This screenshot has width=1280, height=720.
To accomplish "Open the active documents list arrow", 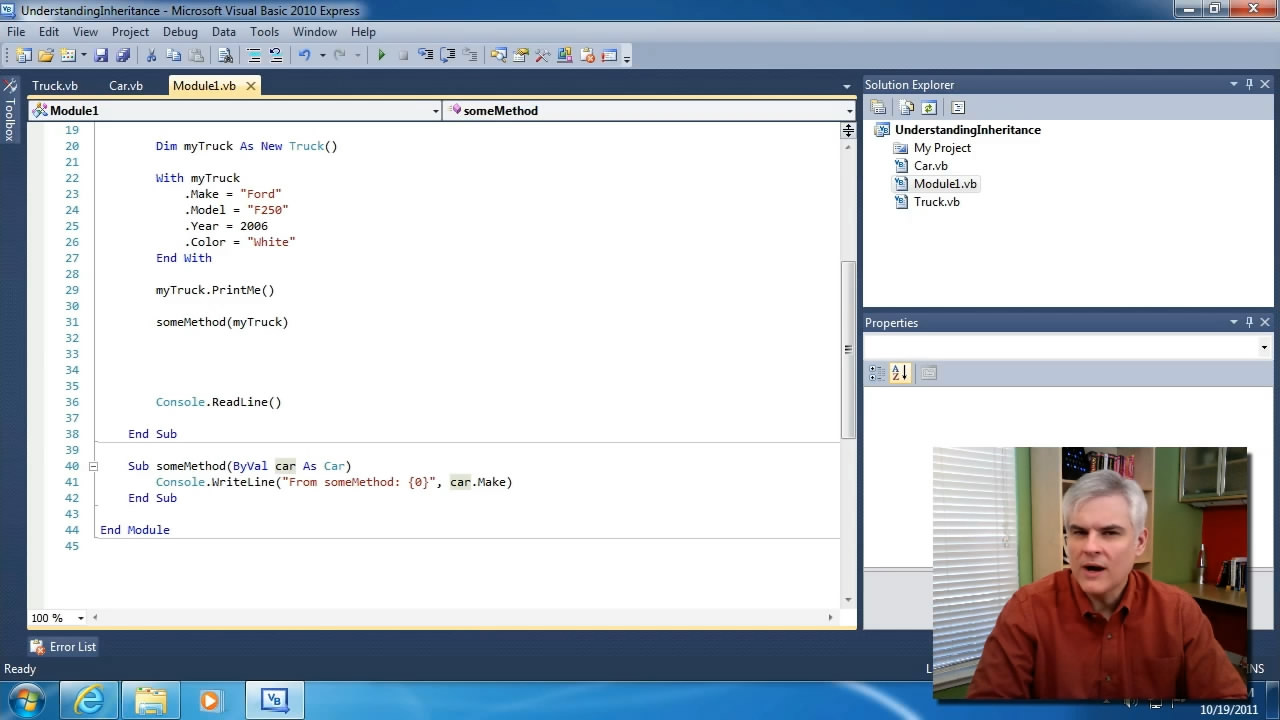I will [x=846, y=87].
